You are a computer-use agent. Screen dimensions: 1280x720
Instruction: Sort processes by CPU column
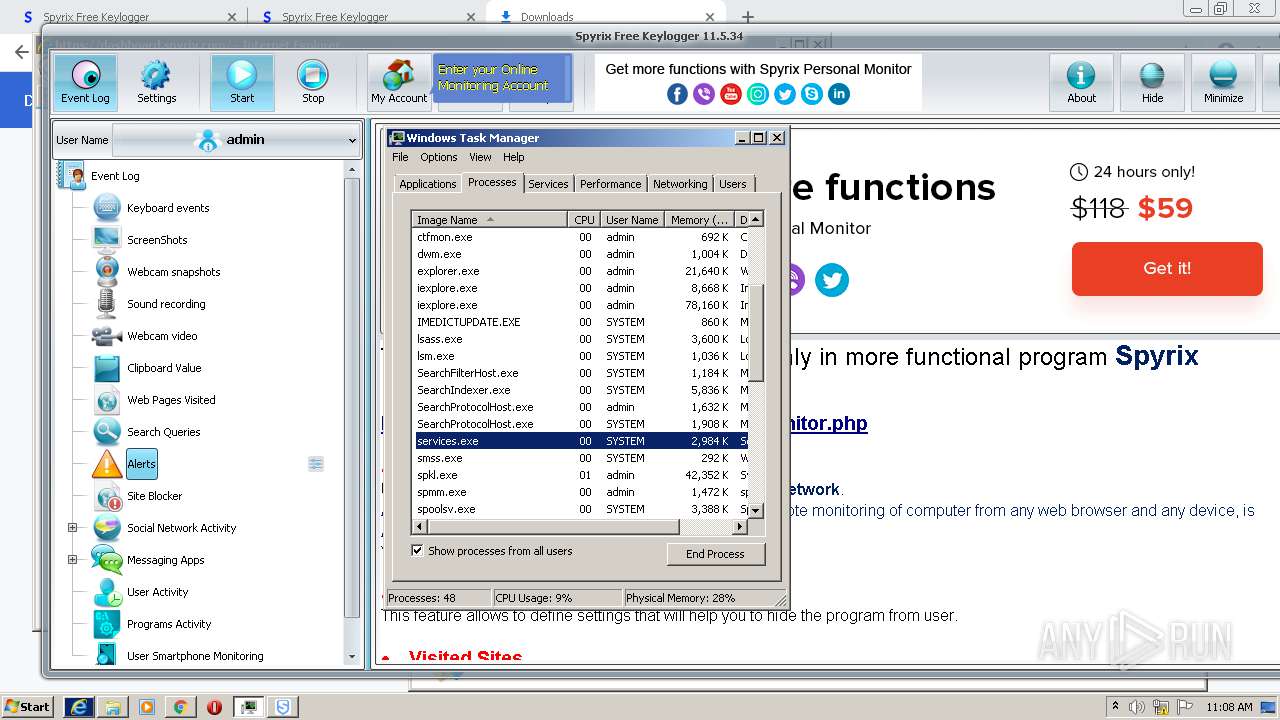(584, 220)
